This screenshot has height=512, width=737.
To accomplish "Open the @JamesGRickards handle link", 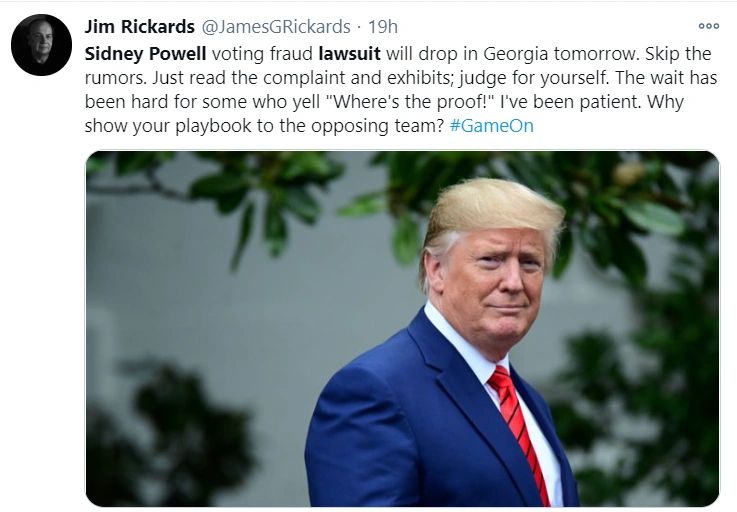I will tap(276, 27).
